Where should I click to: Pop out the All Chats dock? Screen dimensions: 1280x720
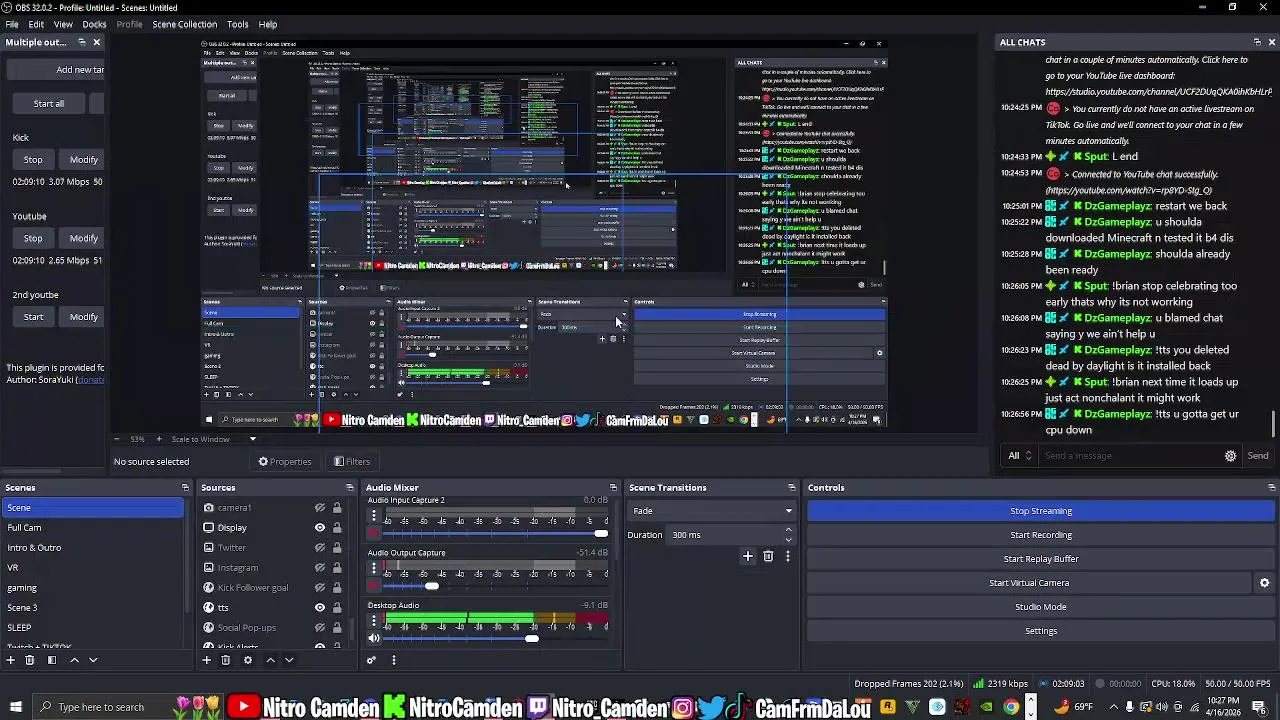[x=1257, y=42]
